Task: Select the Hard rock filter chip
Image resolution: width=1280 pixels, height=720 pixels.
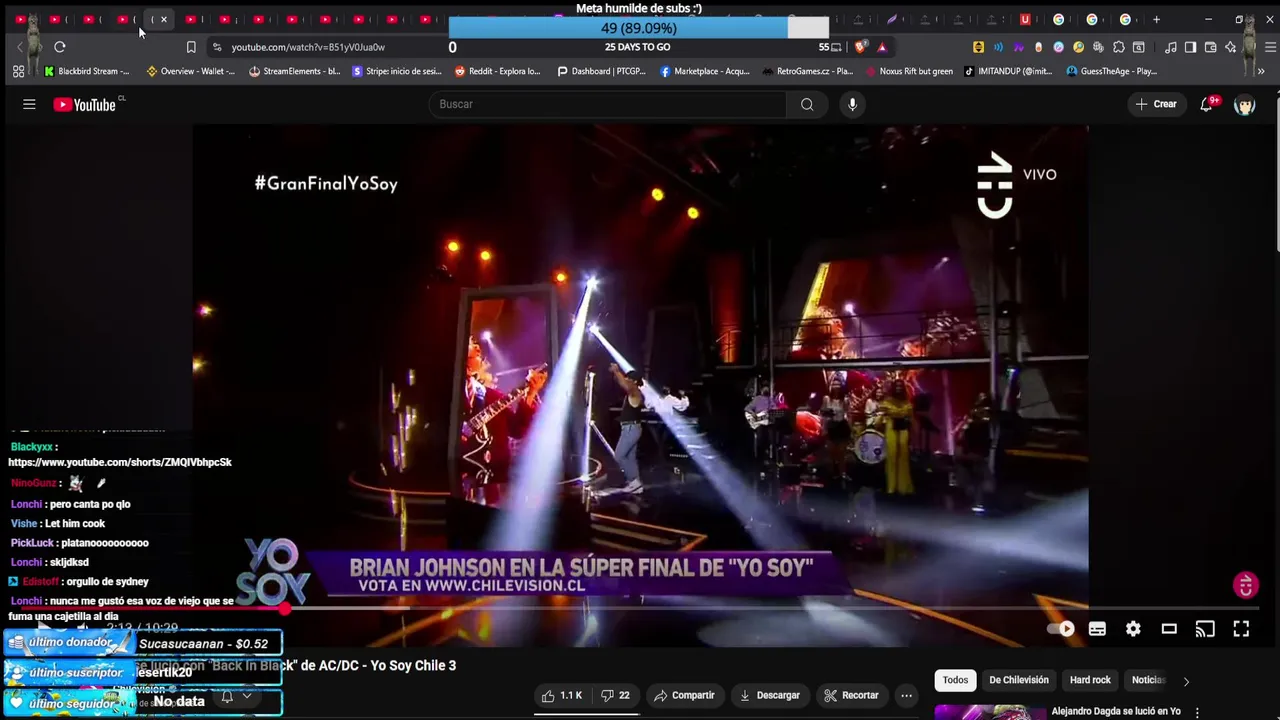Action: [x=1090, y=680]
